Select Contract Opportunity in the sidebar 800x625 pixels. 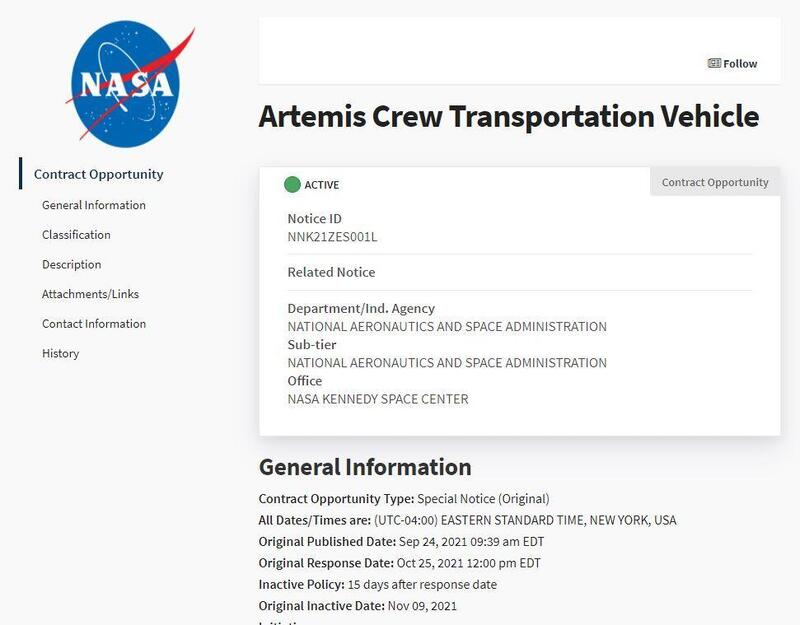[x=98, y=174]
